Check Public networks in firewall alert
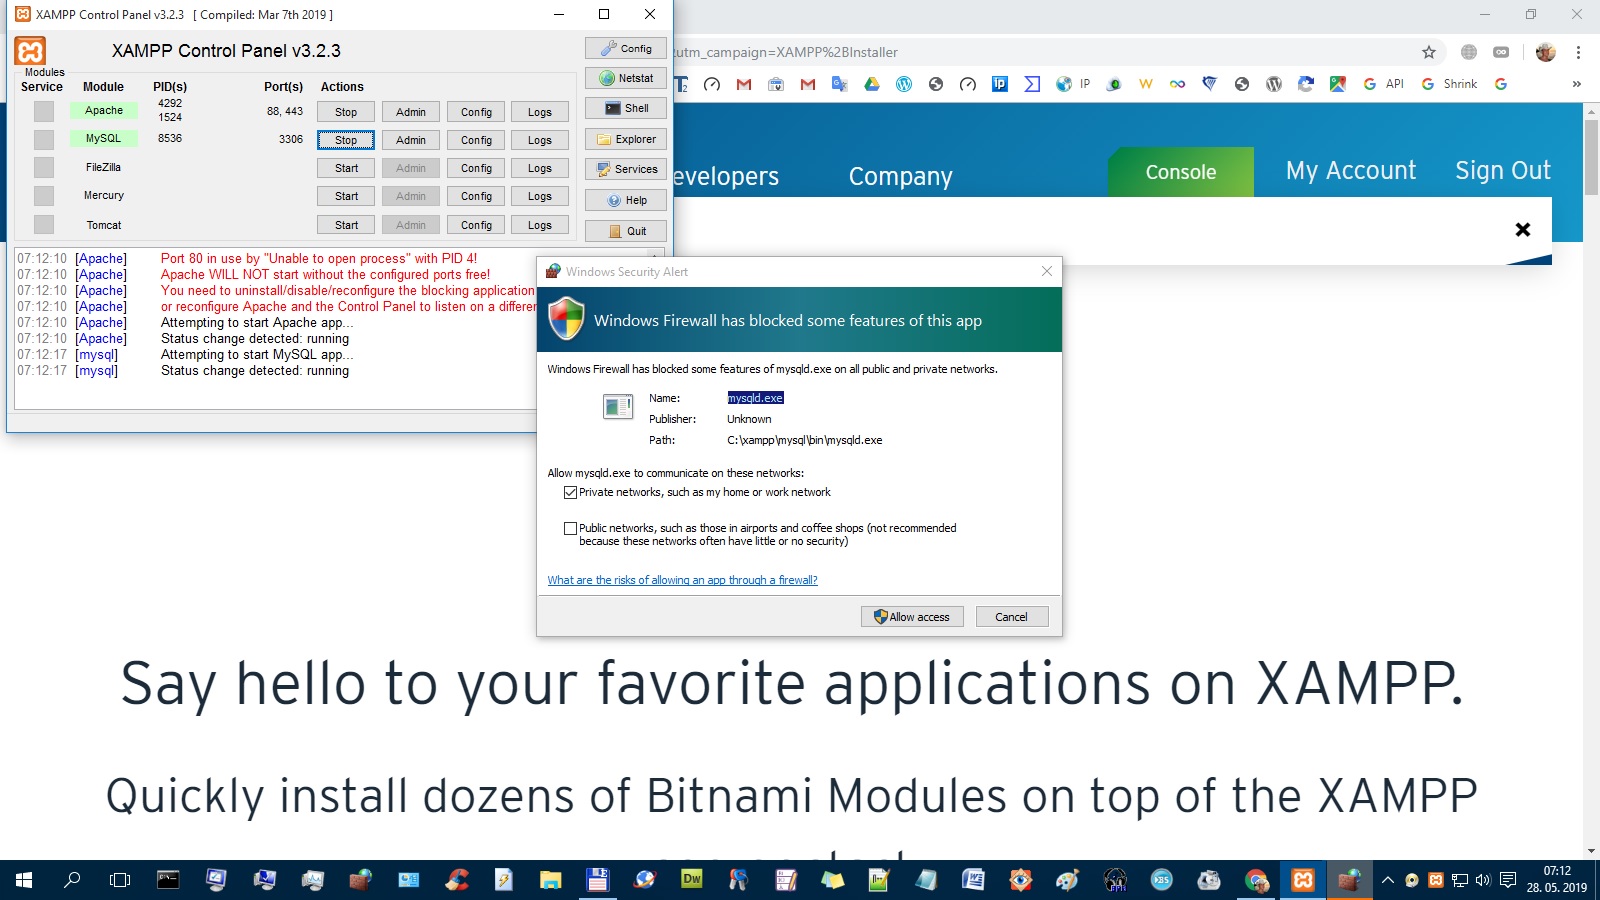 (x=570, y=528)
